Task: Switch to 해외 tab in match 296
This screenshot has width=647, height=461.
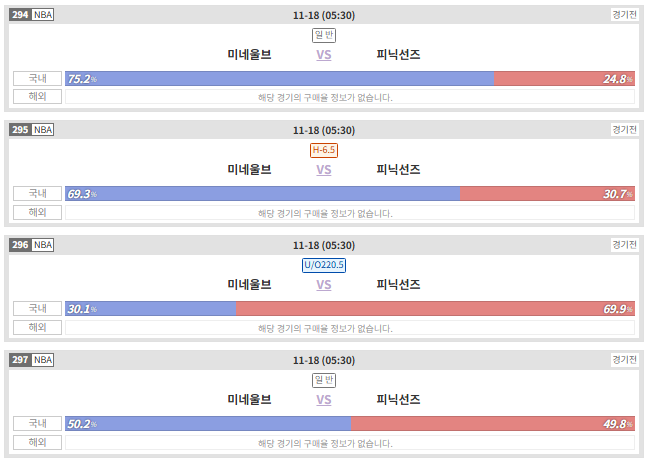Action: [38, 327]
